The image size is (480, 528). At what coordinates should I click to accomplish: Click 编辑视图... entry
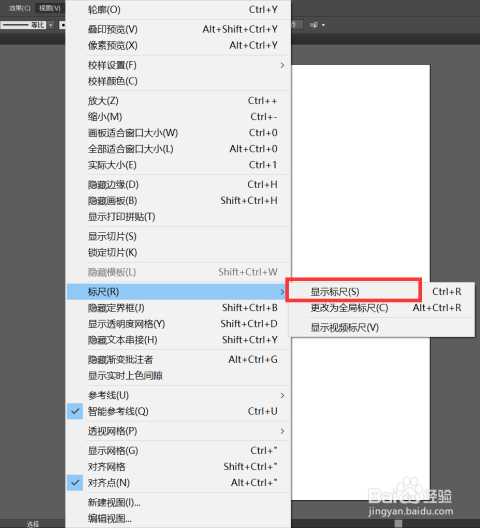click(178, 519)
